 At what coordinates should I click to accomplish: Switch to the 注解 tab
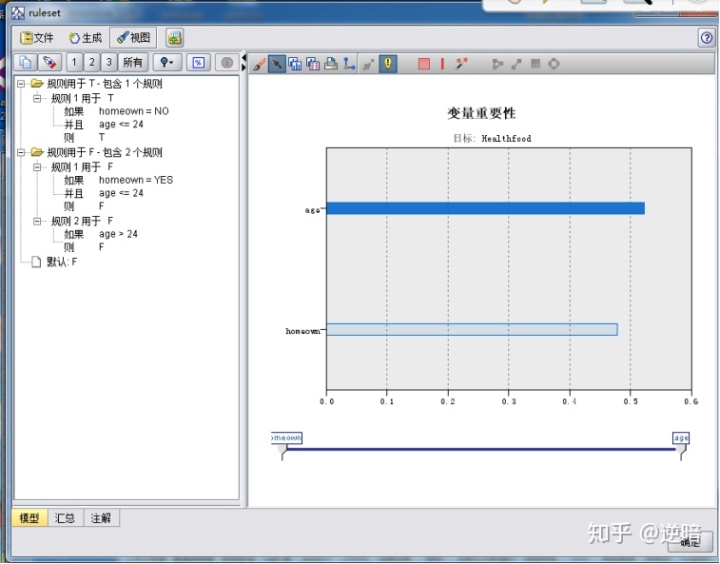pos(101,518)
